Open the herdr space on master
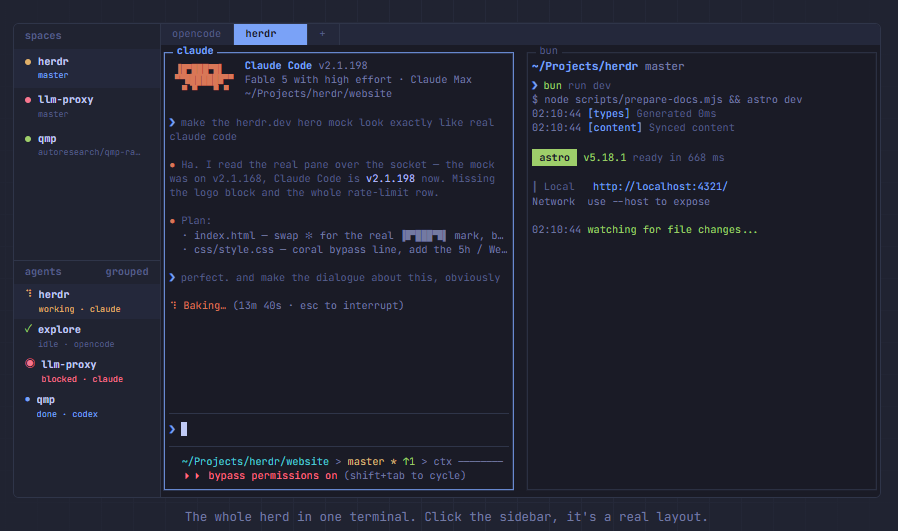 pos(87,68)
